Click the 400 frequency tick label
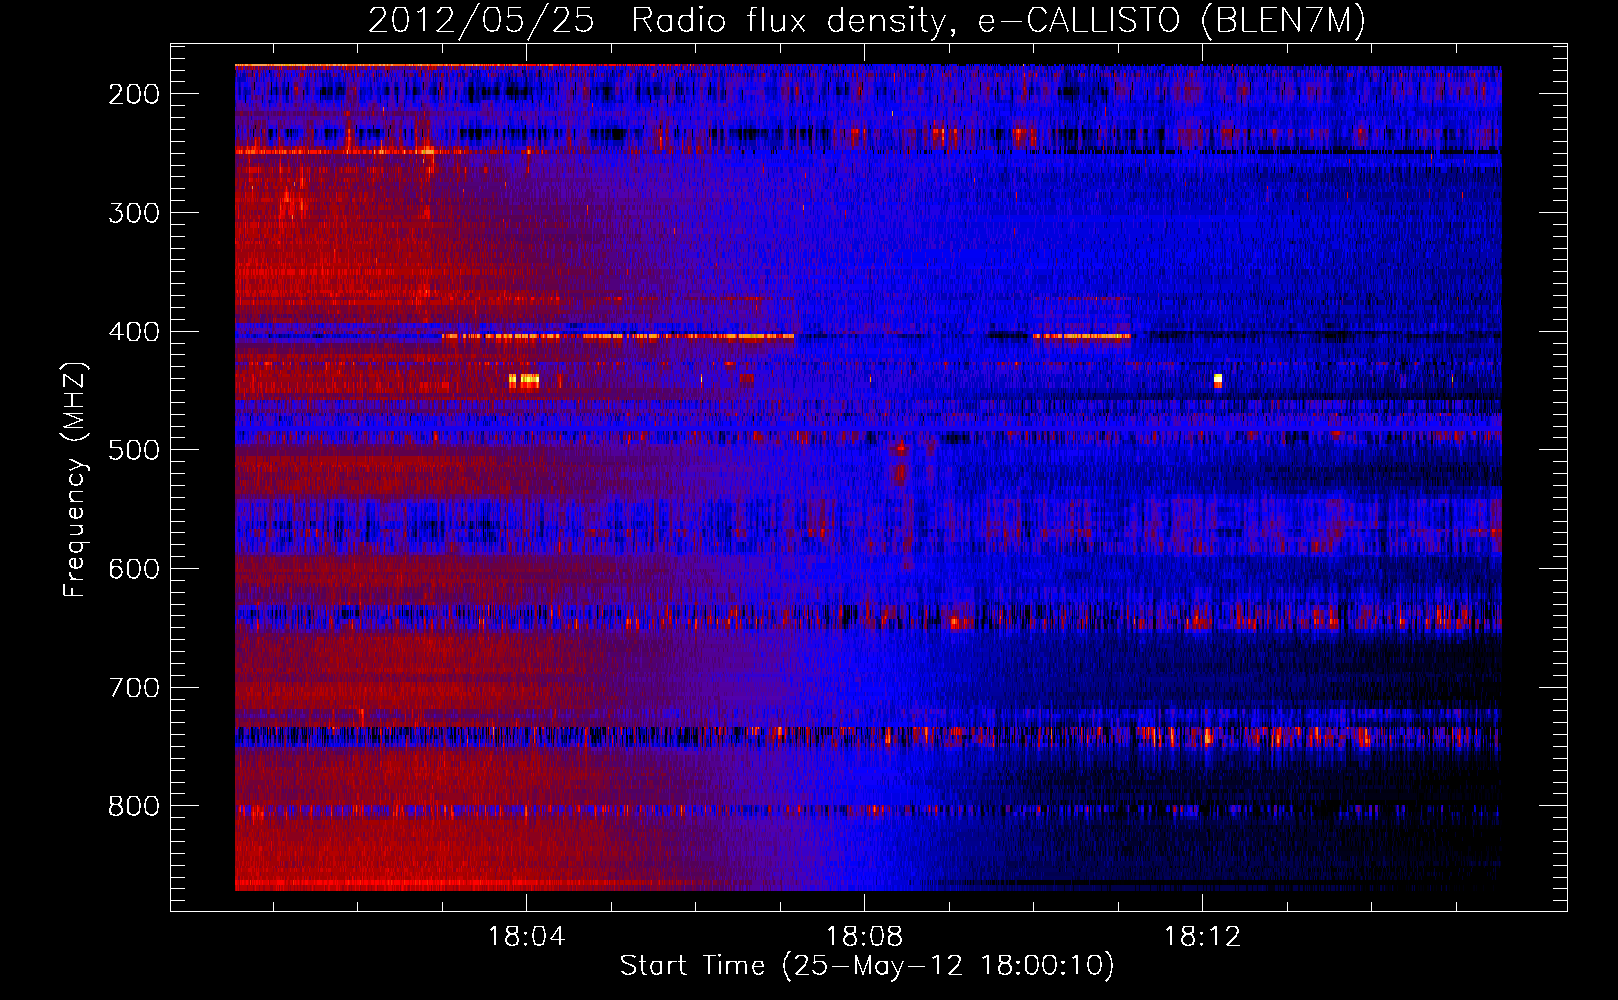 coord(133,332)
